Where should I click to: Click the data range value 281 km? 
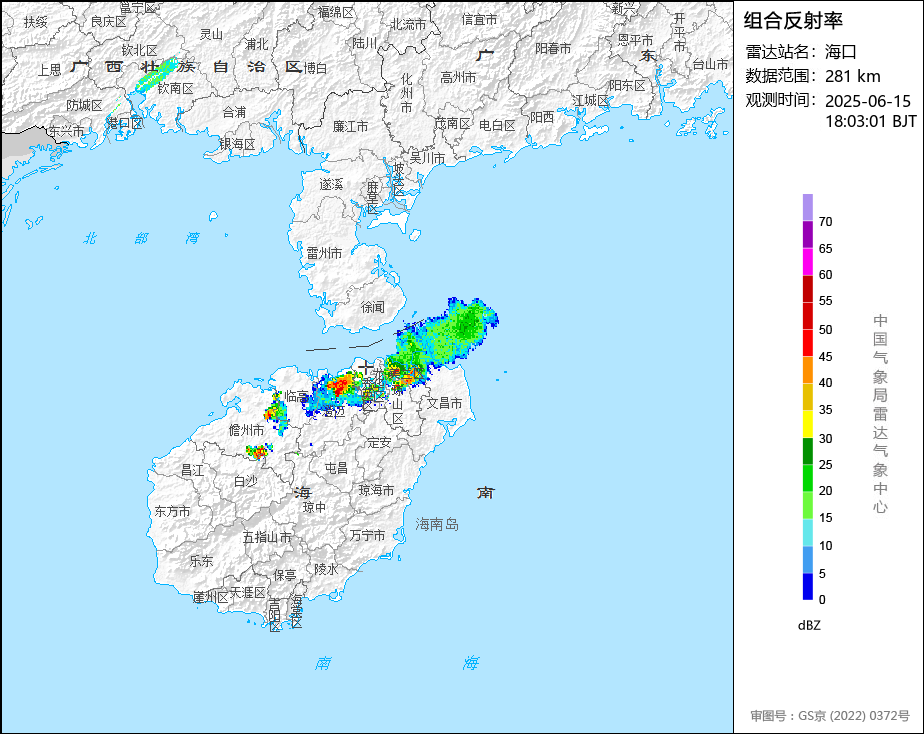(x=853, y=77)
